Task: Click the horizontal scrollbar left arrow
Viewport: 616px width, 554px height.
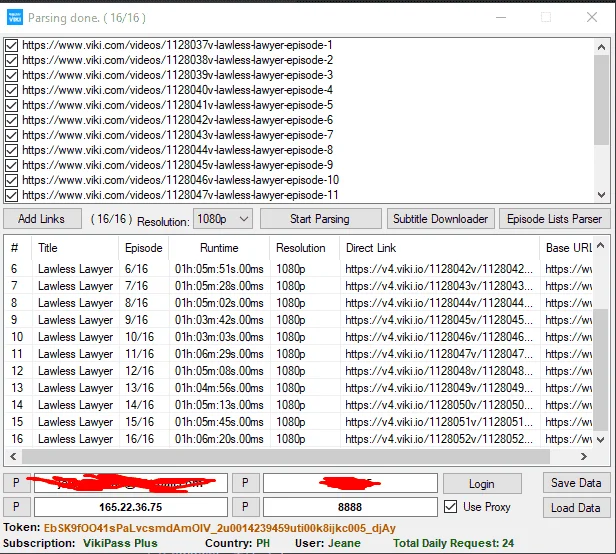Action: (x=13, y=456)
